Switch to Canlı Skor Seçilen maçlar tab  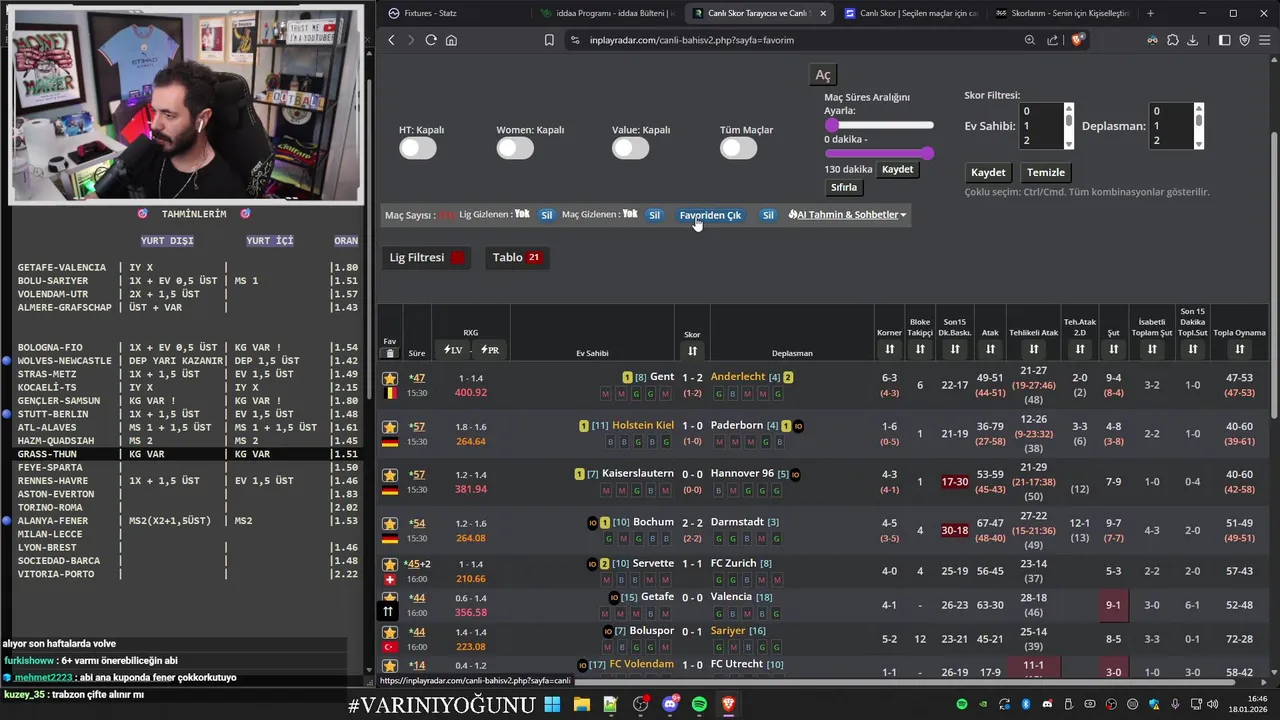pos(909,13)
